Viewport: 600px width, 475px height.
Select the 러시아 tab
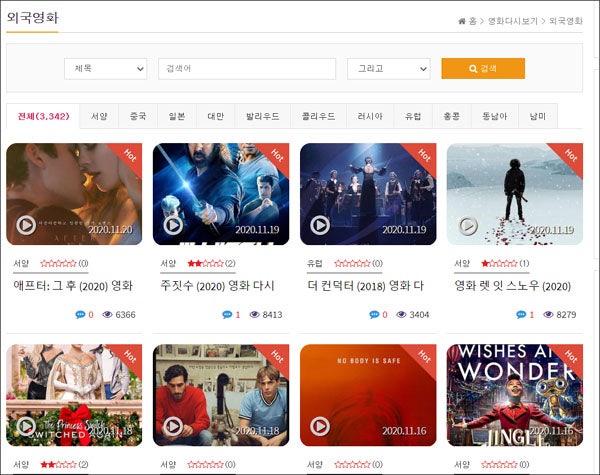370,116
